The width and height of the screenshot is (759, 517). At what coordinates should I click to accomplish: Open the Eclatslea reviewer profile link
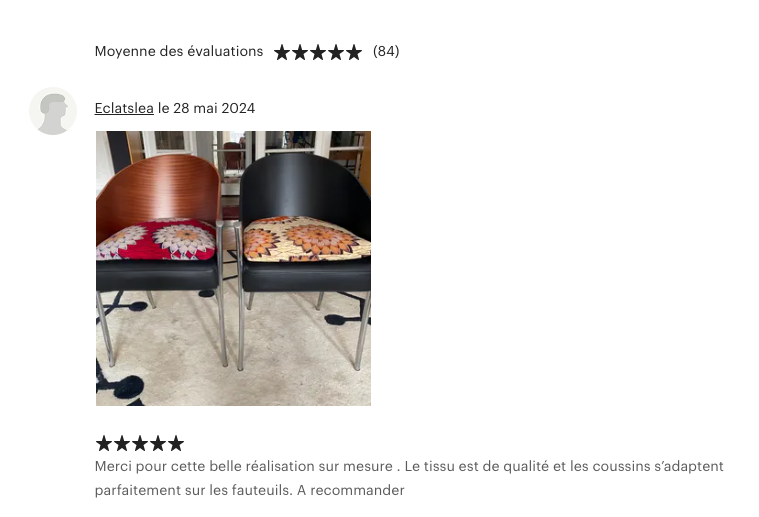click(124, 108)
